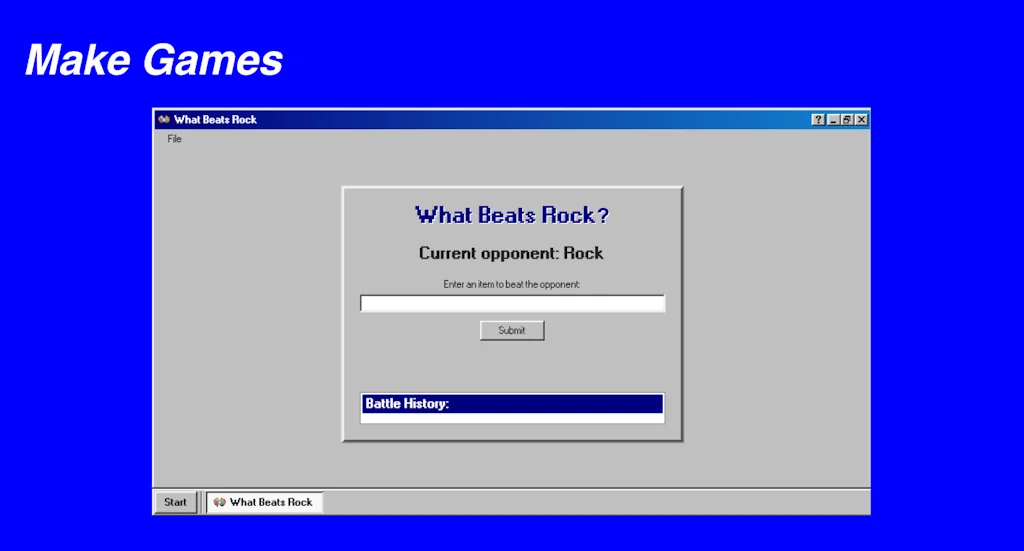Click the Battle History header

(x=513, y=403)
